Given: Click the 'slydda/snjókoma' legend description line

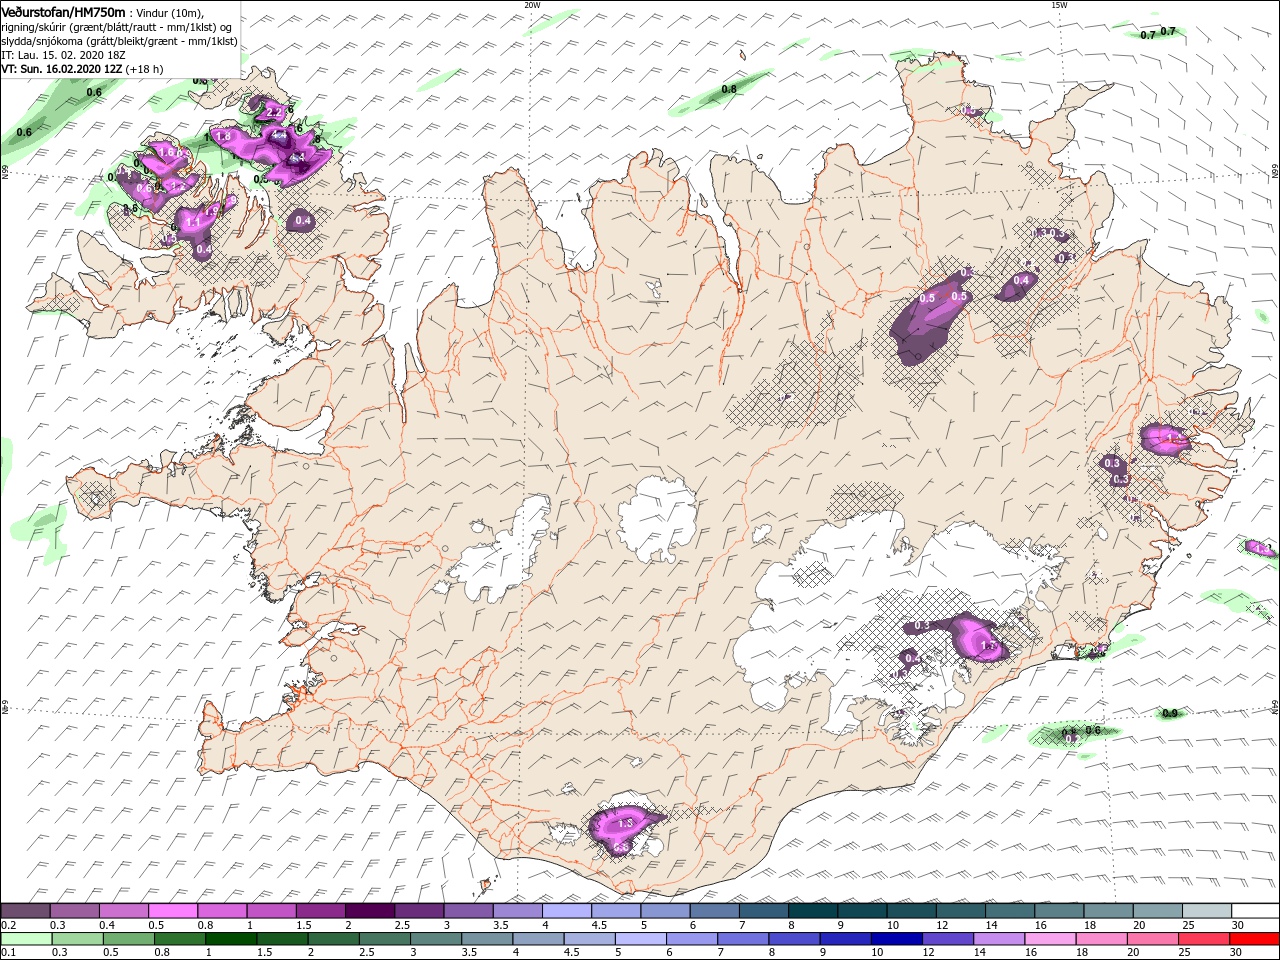Looking at the screenshot, I should [119, 42].
